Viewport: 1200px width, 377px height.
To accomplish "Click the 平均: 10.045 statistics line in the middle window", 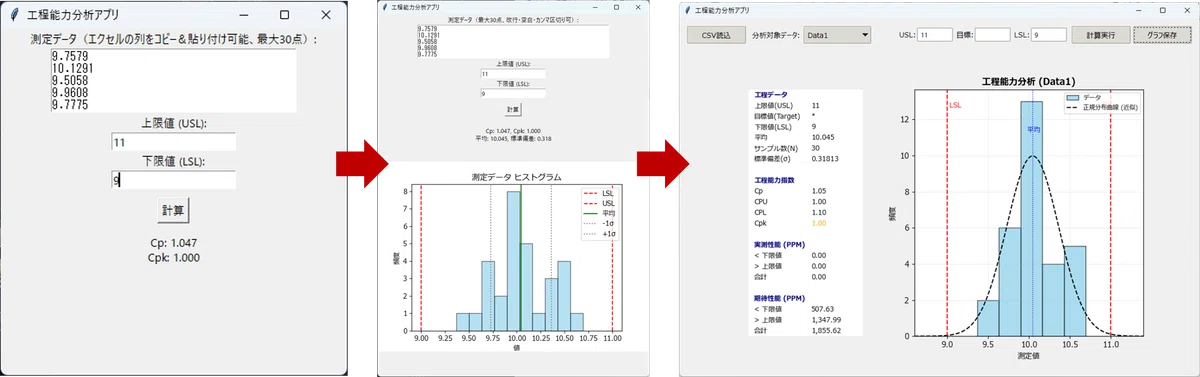I will coord(512,138).
